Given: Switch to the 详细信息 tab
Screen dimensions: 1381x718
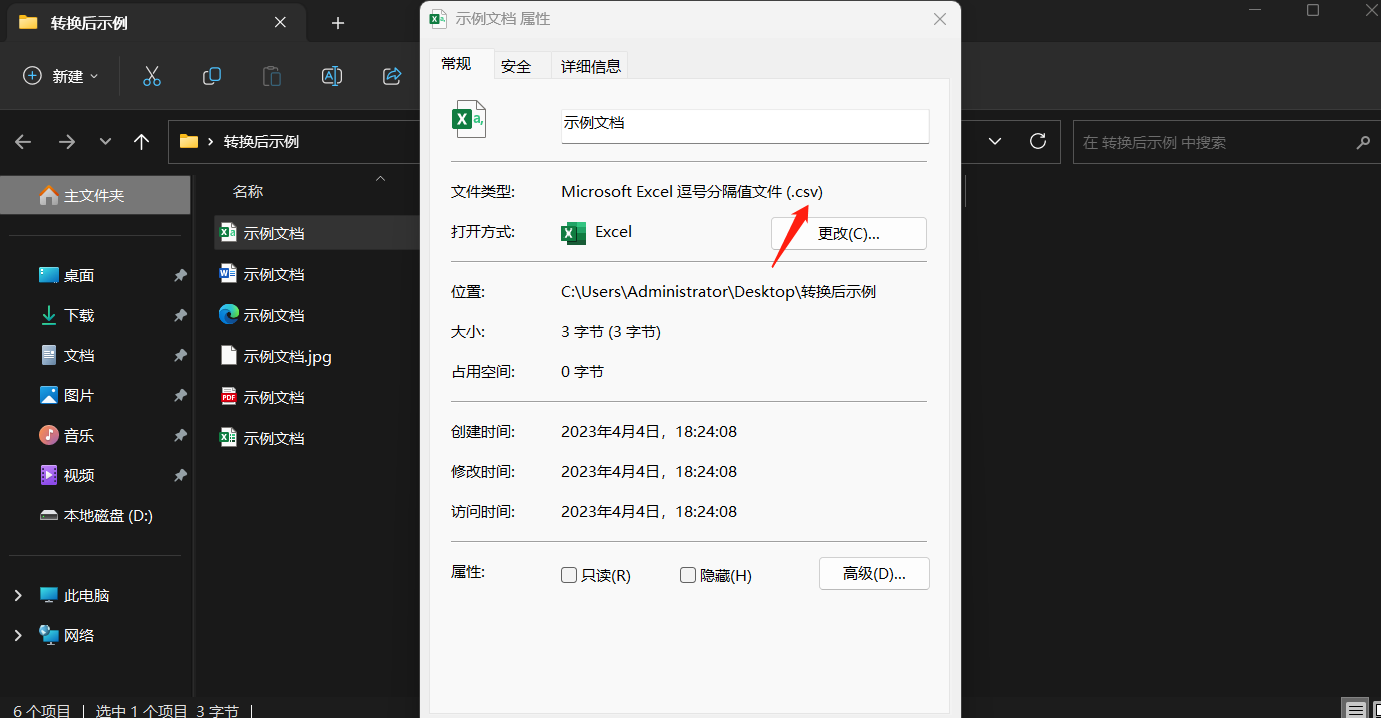Looking at the screenshot, I should pyautogui.click(x=589, y=65).
